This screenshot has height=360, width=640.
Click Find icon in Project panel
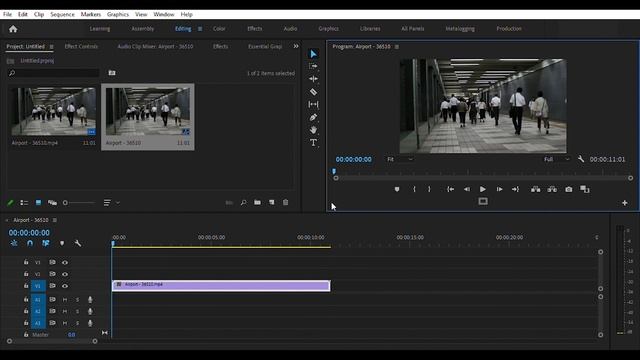(244, 202)
